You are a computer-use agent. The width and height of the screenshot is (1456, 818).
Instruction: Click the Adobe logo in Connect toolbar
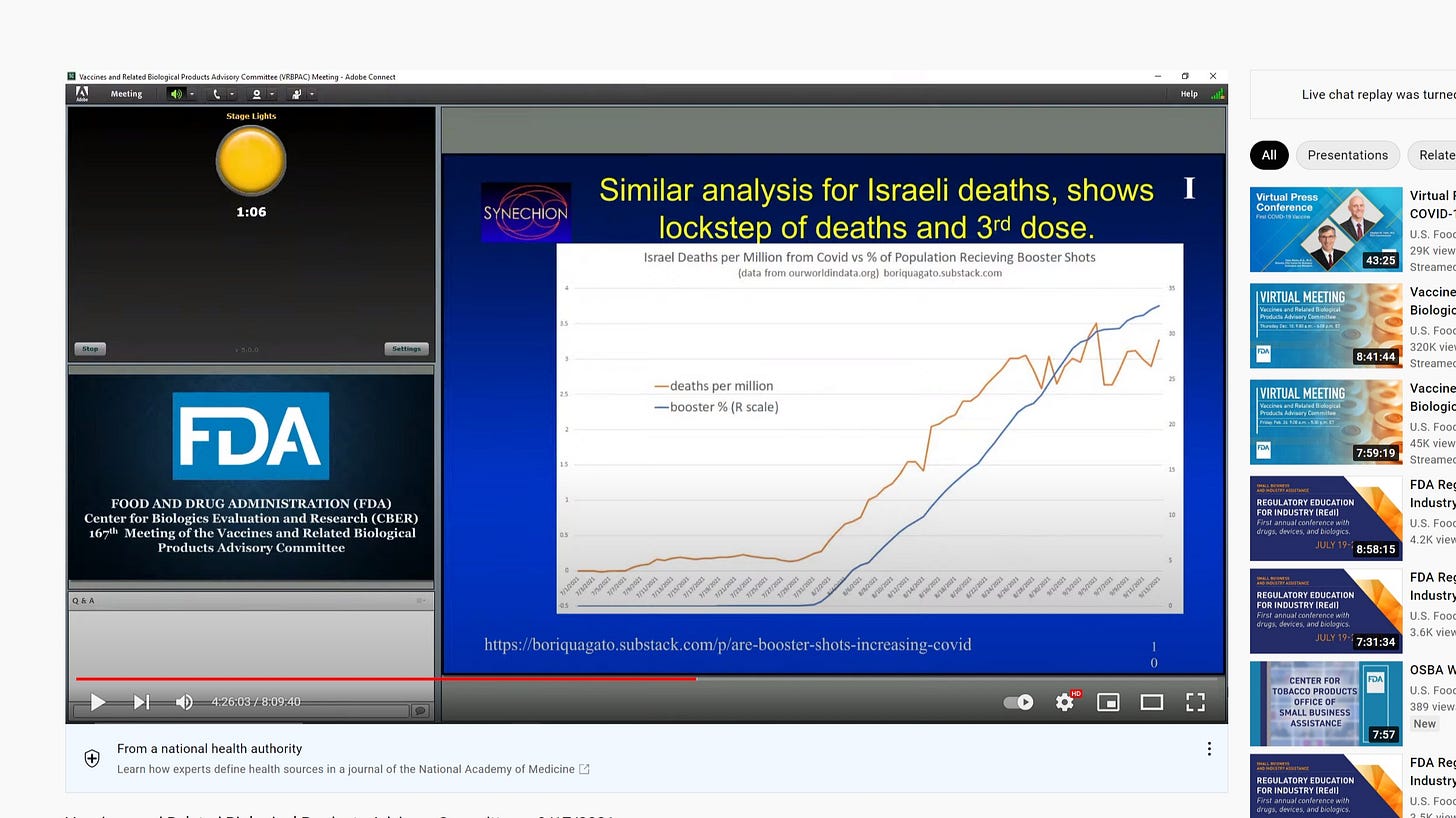tap(82, 94)
